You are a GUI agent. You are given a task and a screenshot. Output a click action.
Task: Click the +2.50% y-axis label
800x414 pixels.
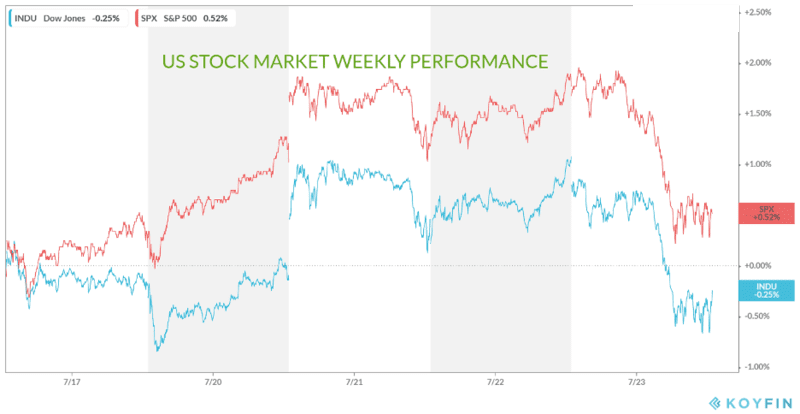760,13
